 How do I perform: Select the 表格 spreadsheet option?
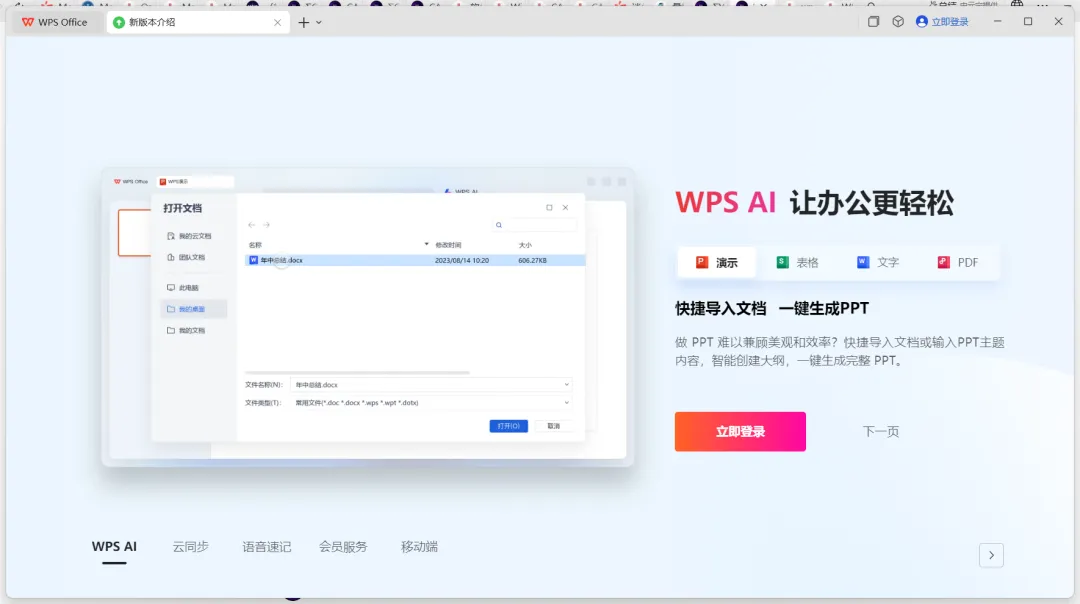pyautogui.click(x=798, y=262)
